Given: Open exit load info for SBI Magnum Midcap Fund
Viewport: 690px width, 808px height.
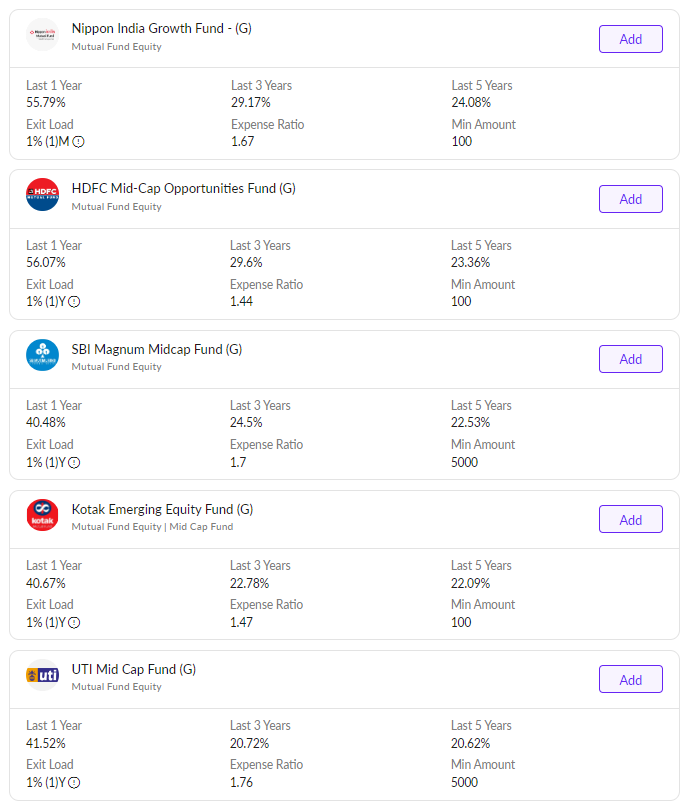Looking at the screenshot, I should click(x=74, y=462).
